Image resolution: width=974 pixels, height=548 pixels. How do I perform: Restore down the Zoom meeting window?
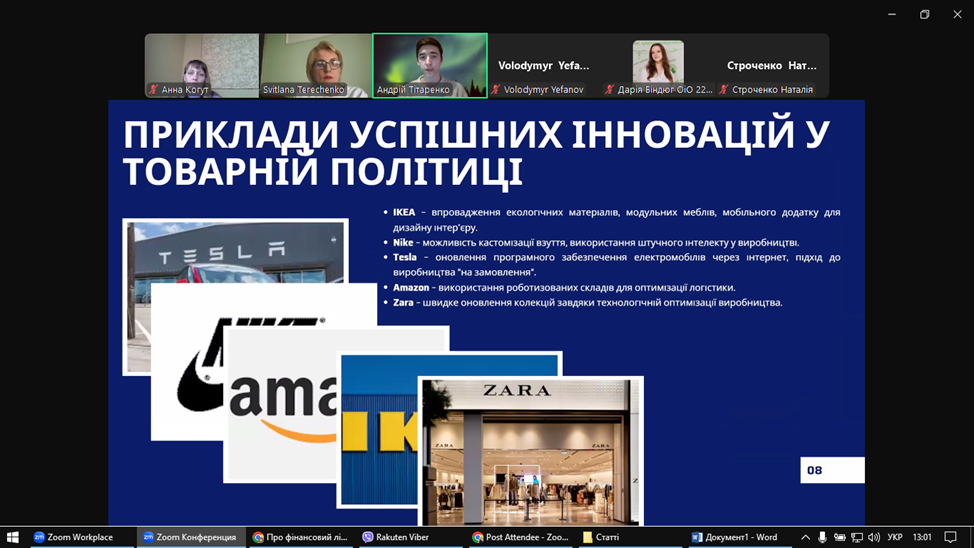tap(924, 14)
